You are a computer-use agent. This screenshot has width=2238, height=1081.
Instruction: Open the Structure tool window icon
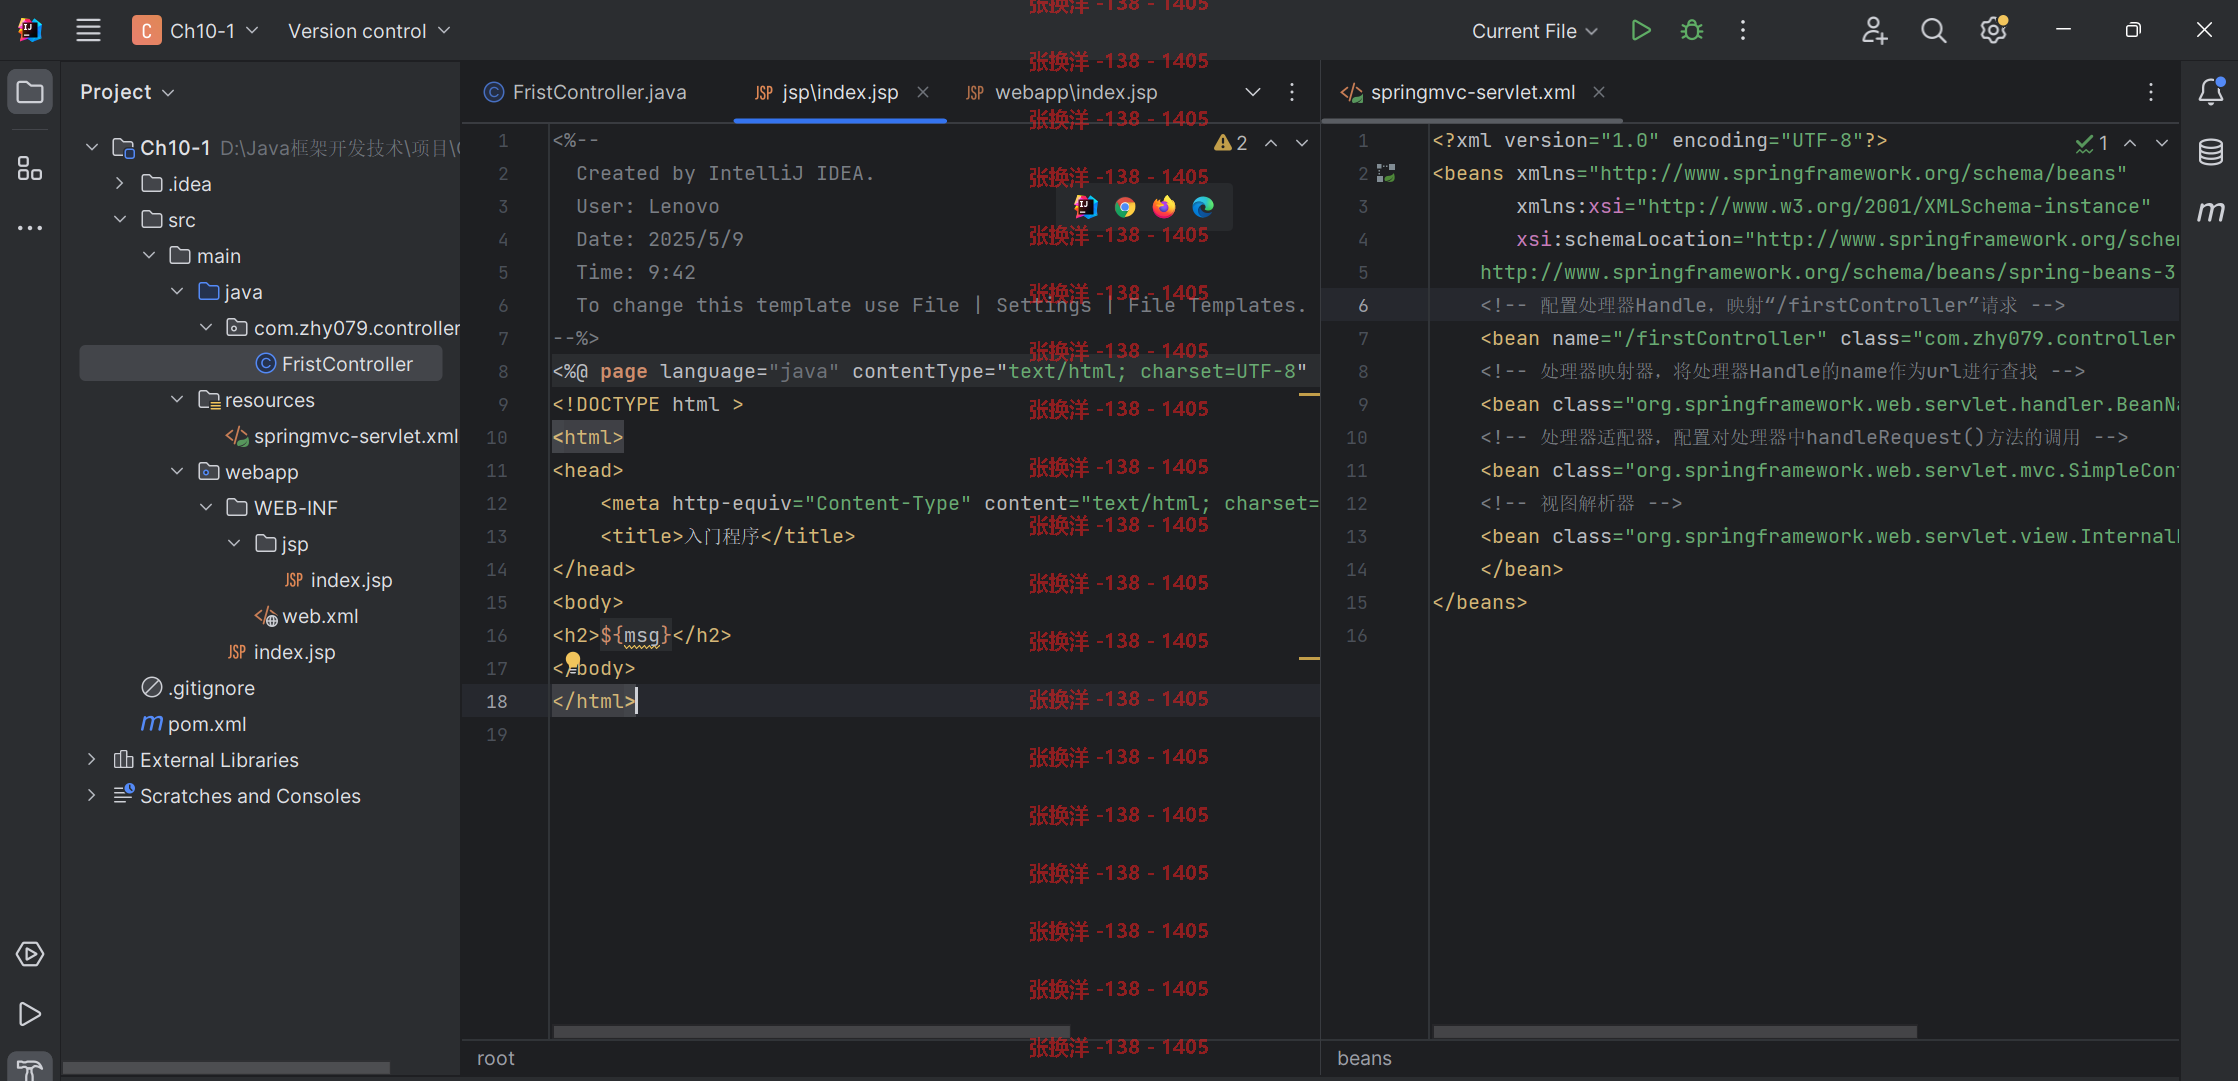click(x=30, y=168)
